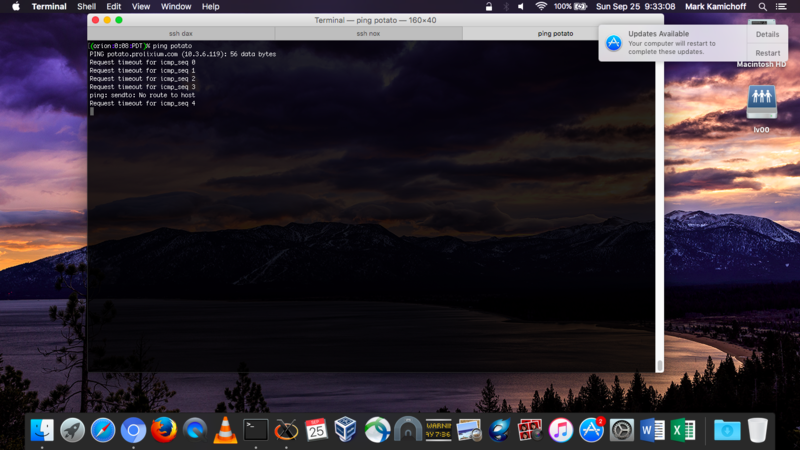
Task: Open Microsoft Word from the dock
Action: [652, 430]
